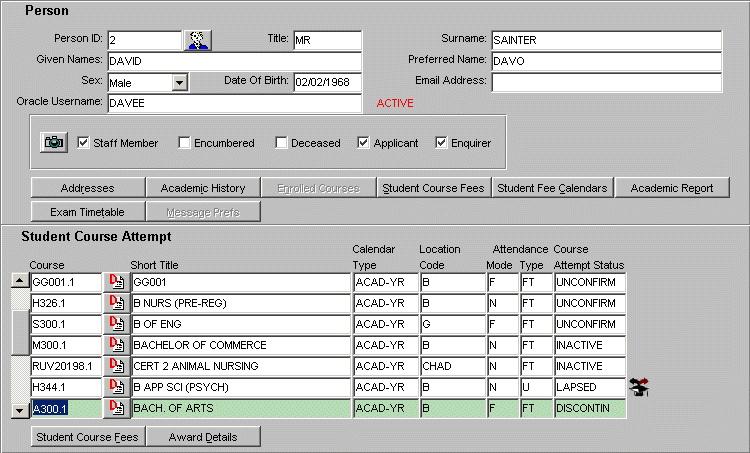The width and height of the screenshot is (750, 453).
Task: Uncheck the Staff Member checkbox
Action: point(84,143)
